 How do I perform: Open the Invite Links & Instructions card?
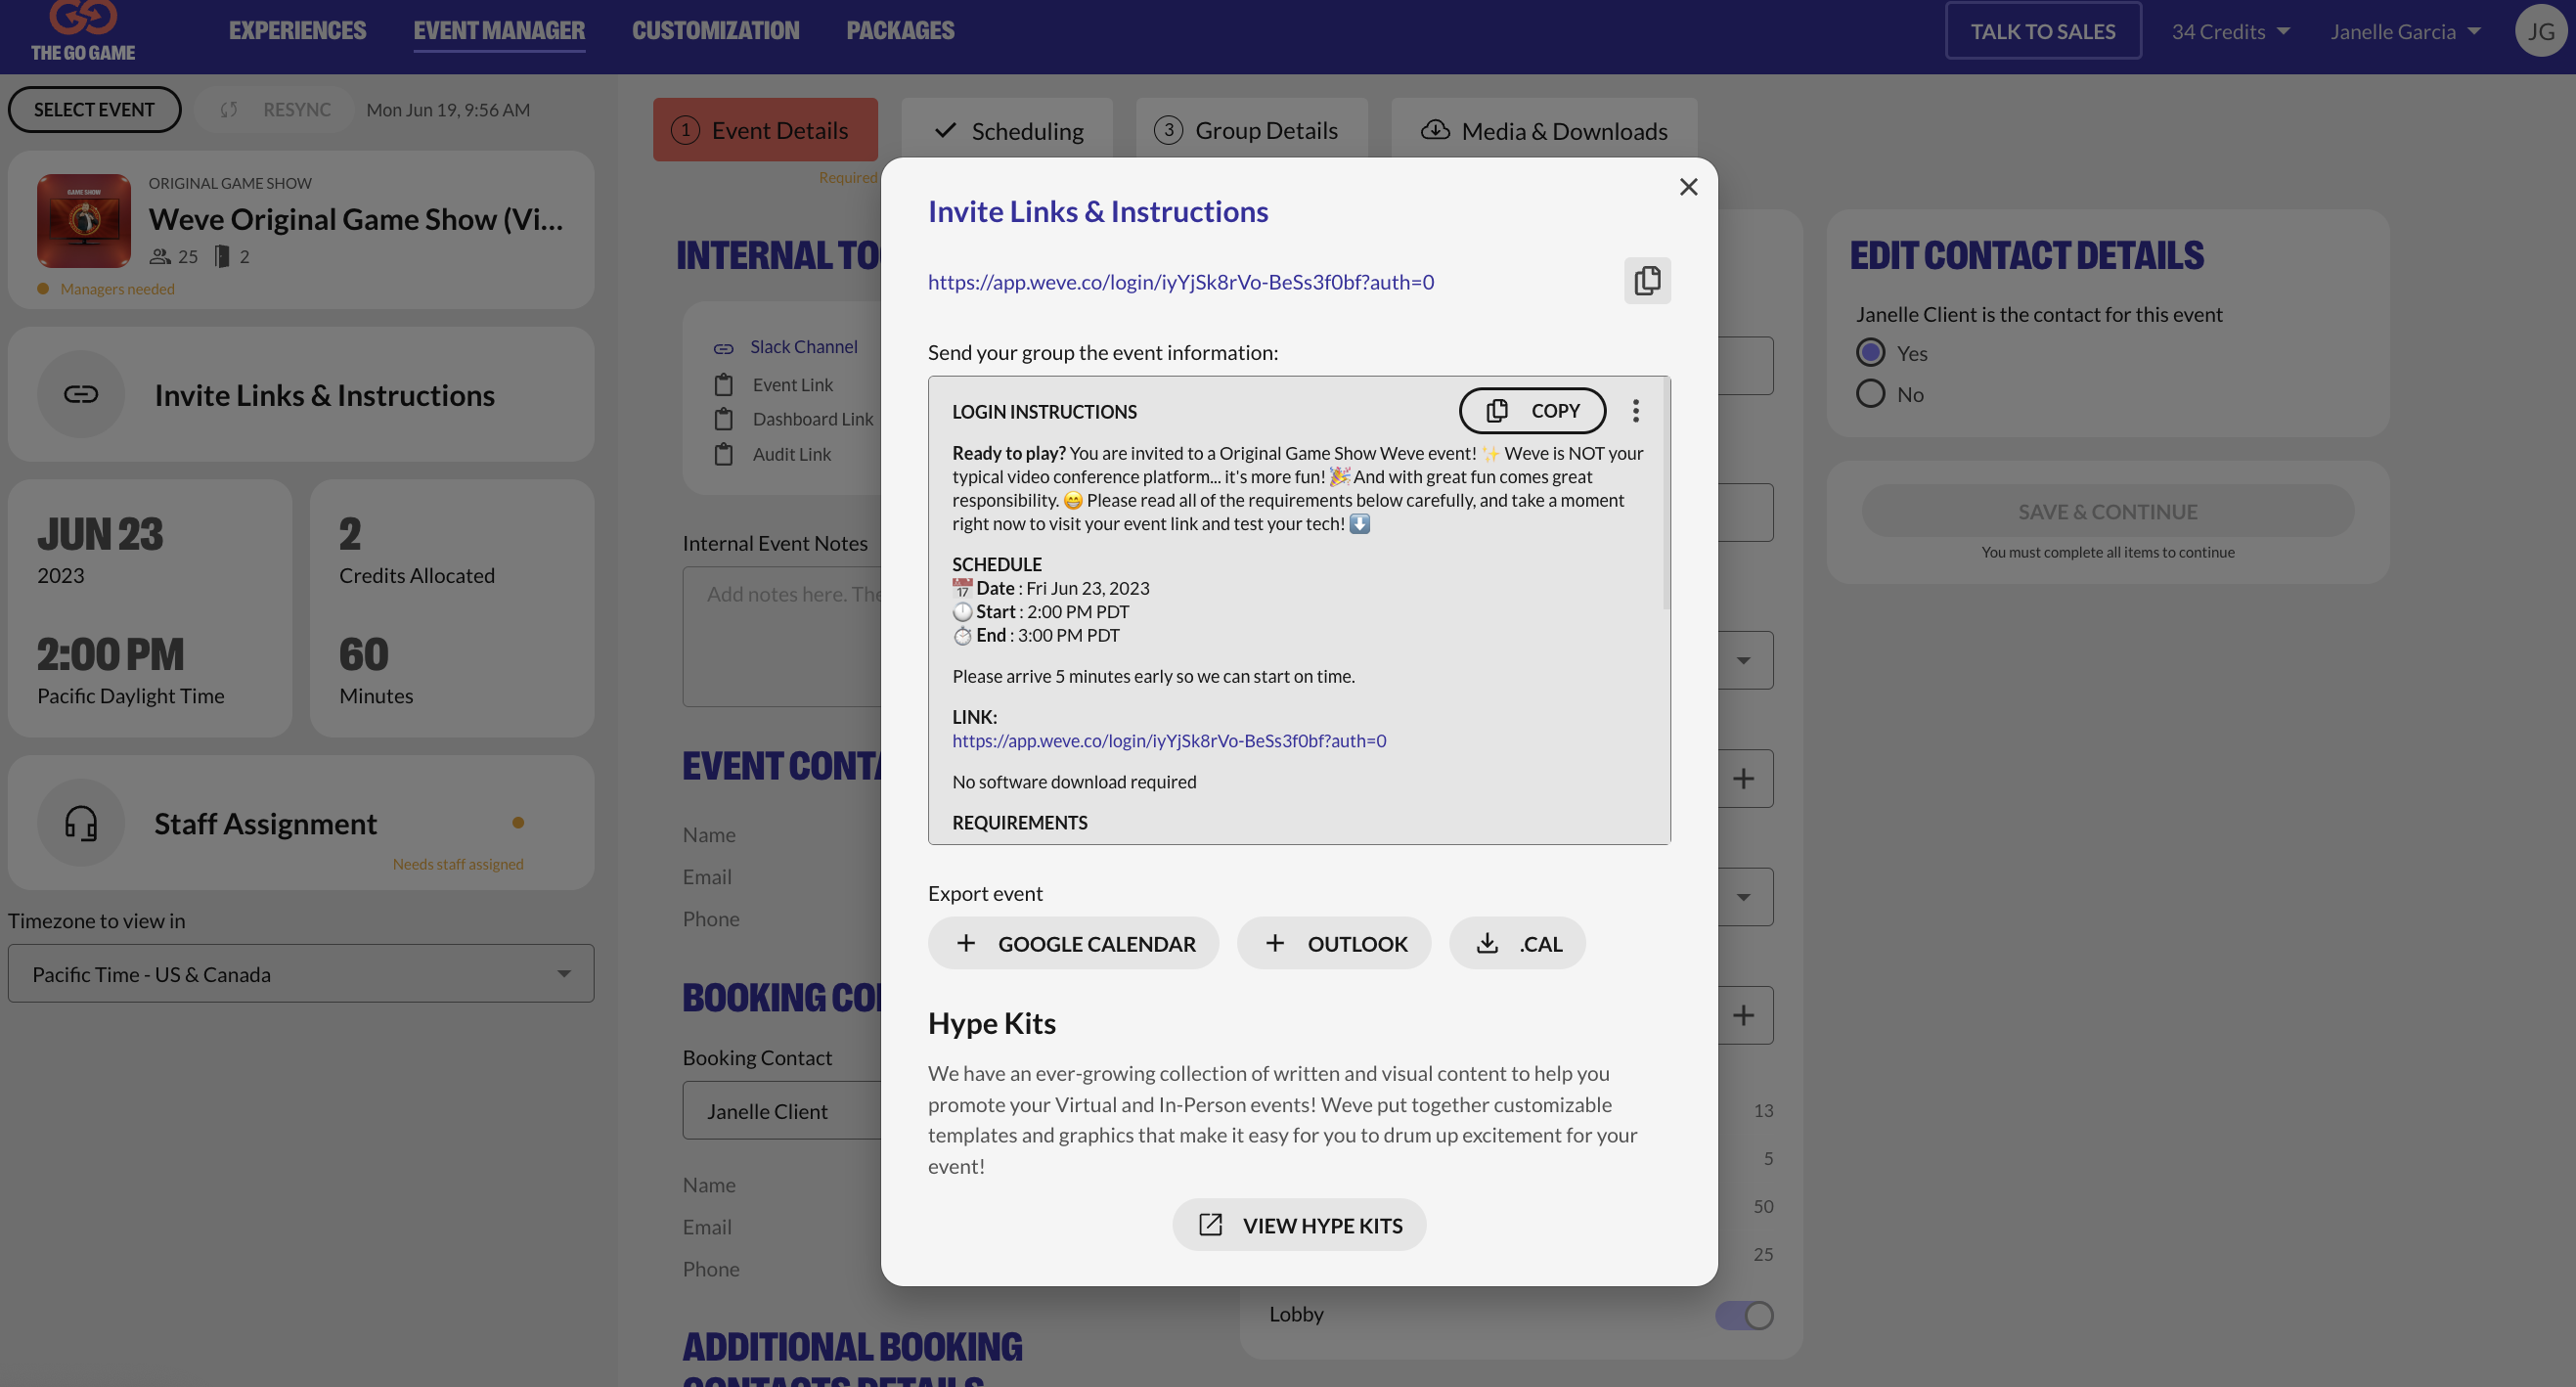coord(301,394)
